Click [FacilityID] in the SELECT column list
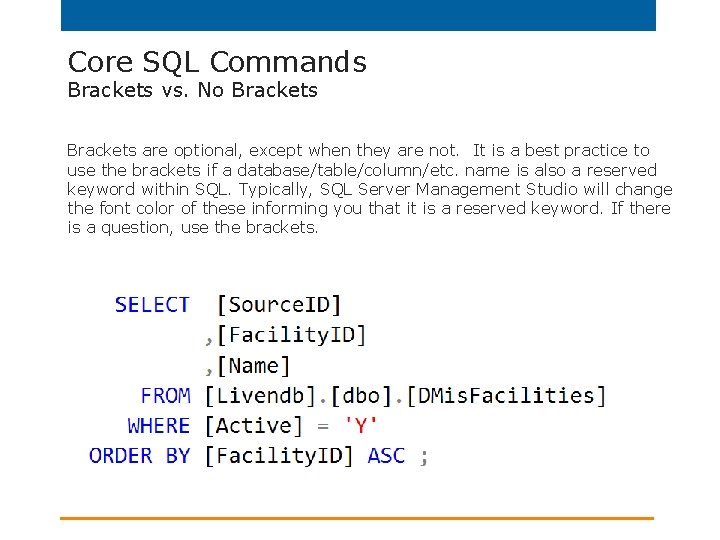Screen dimensions: 720x540 pyautogui.click(x=291, y=335)
